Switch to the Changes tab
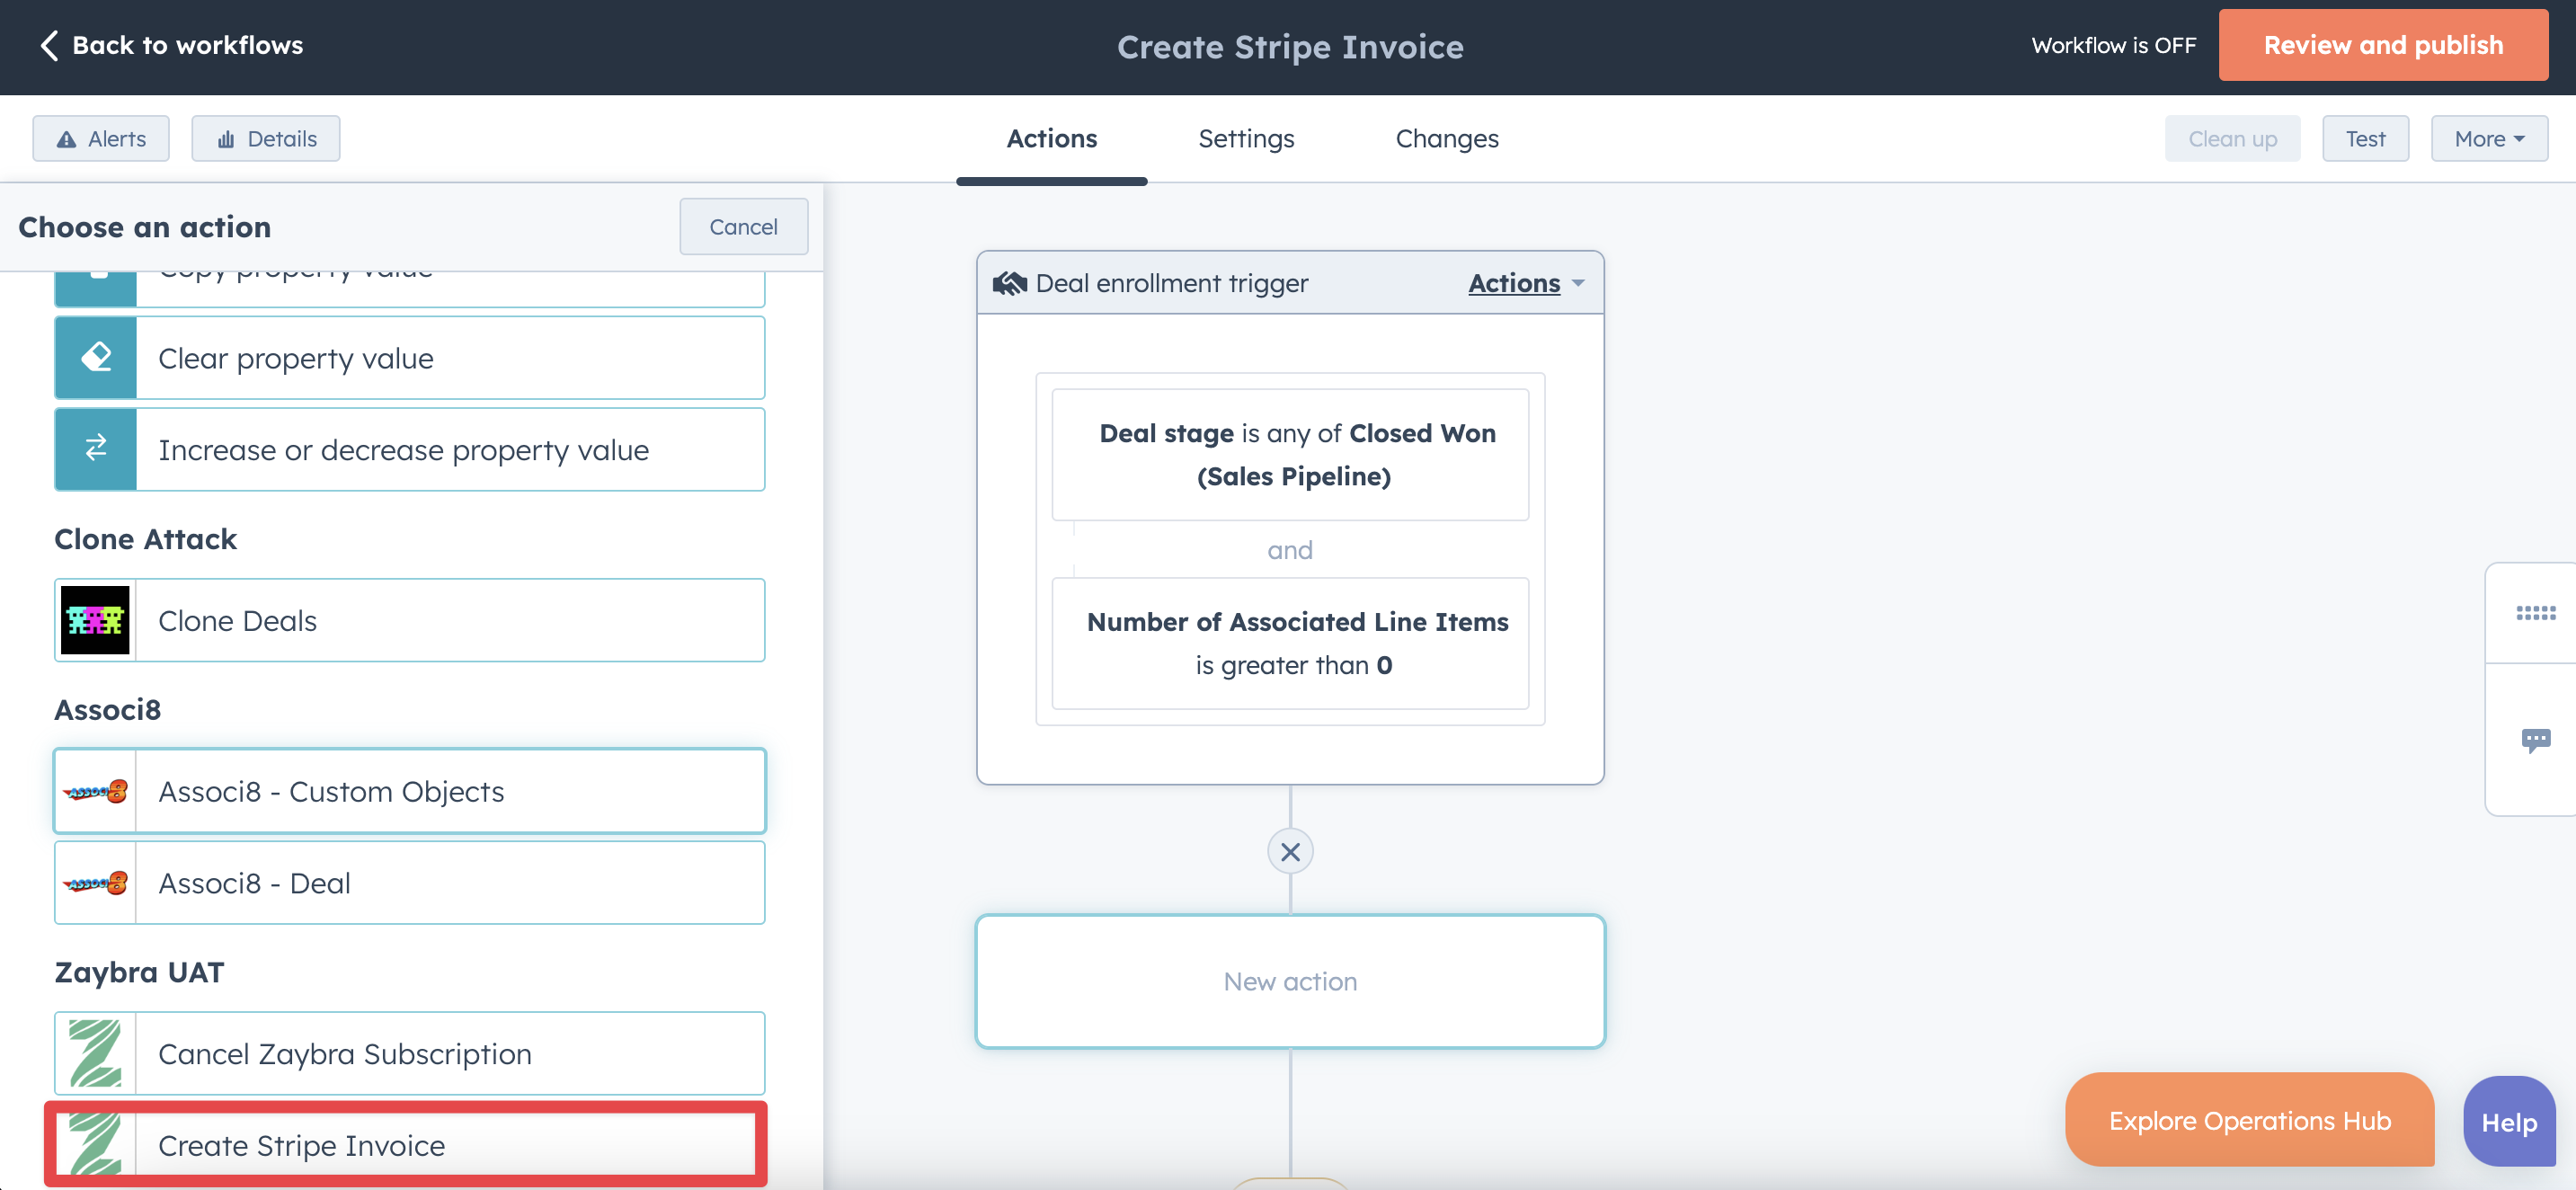The image size is (2576, 1190). coord(1446,139)
